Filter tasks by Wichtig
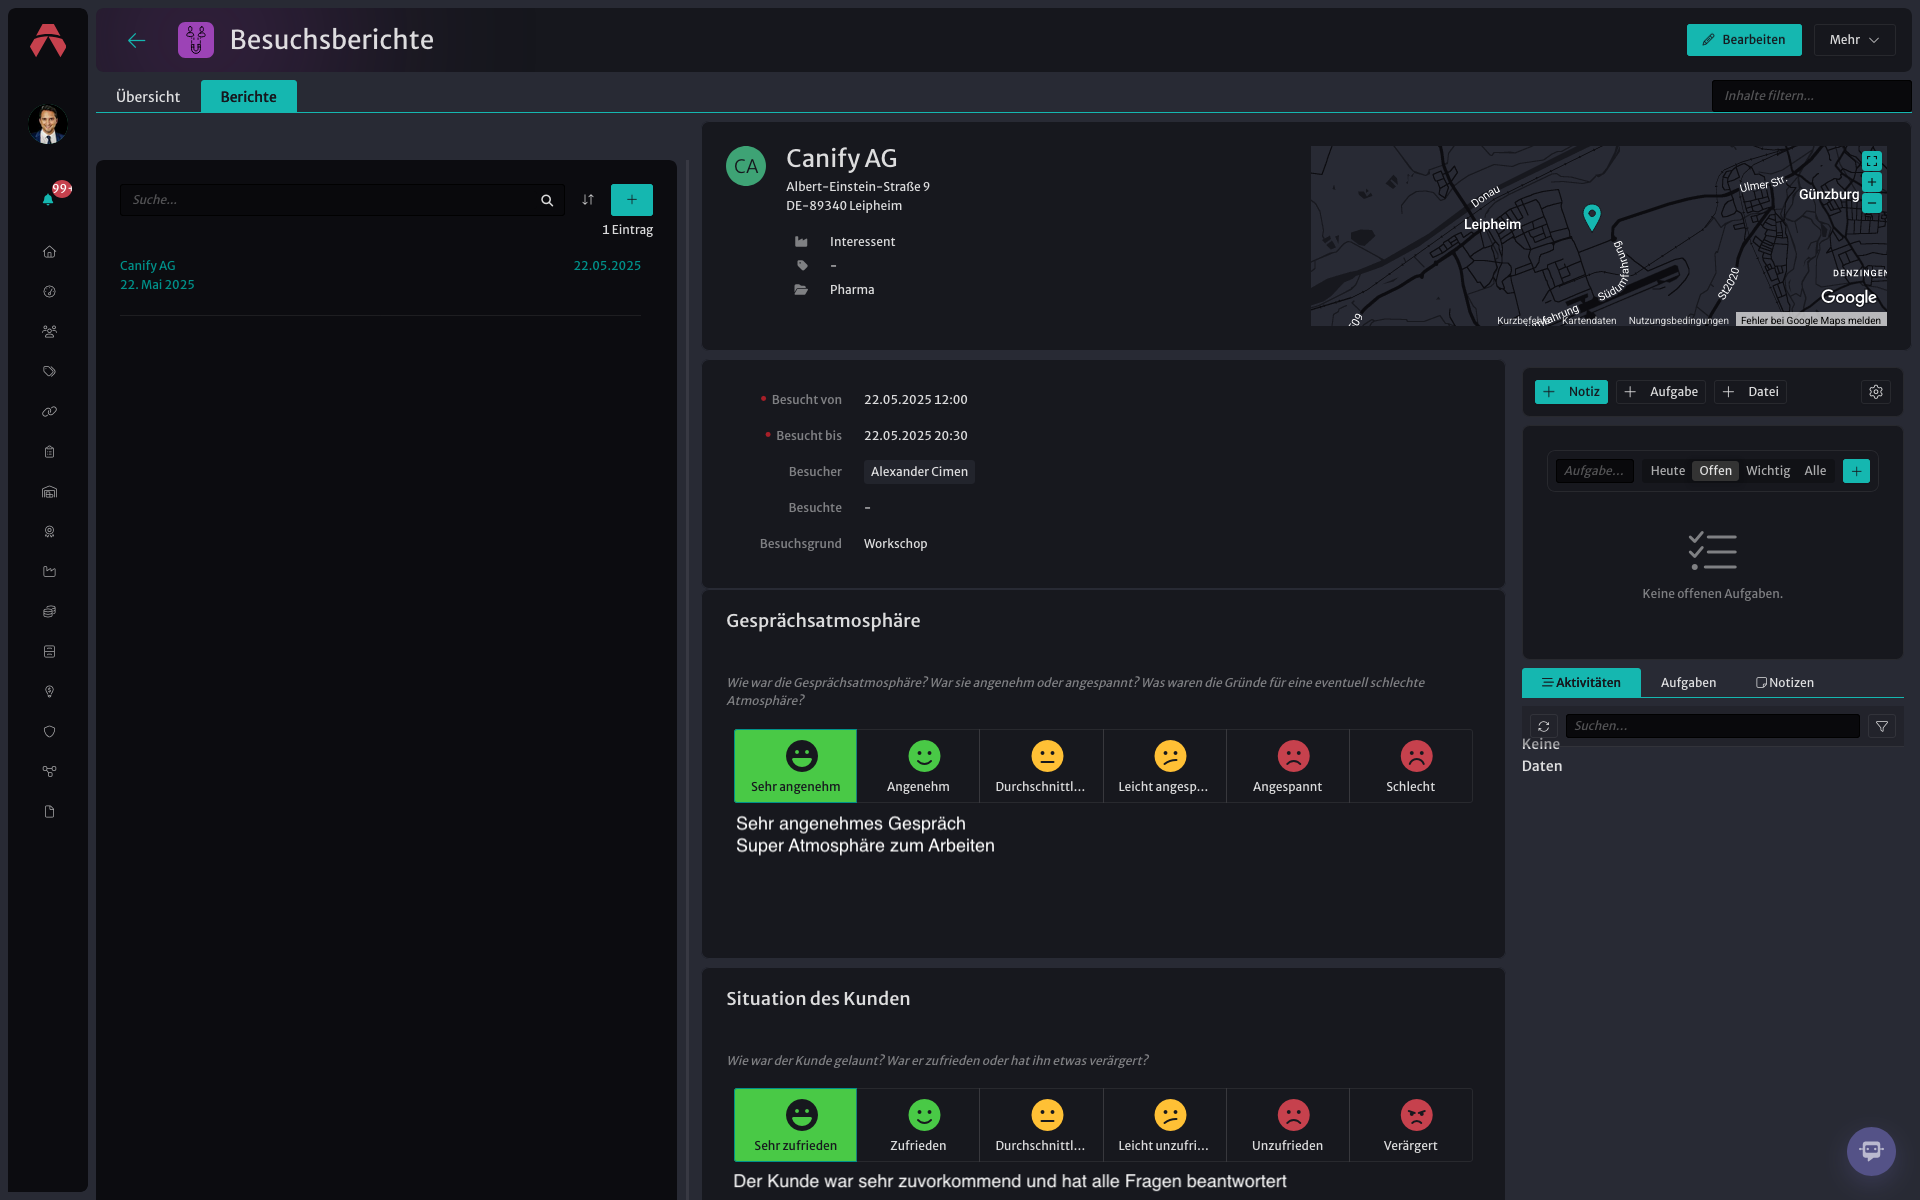 [x=1768, y=471]
